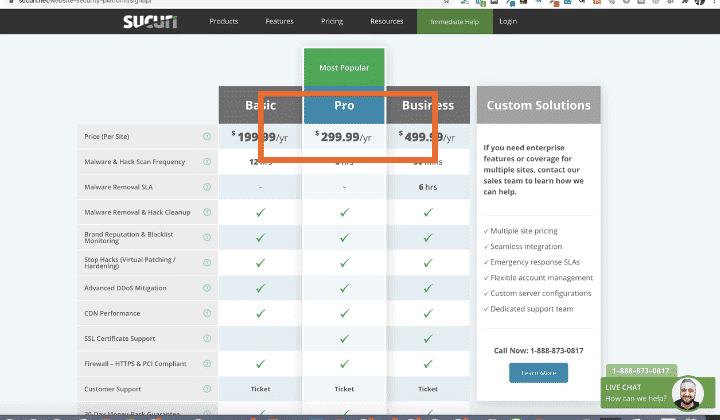
Task: Open the Resources menu
Action: click(387, 21)
